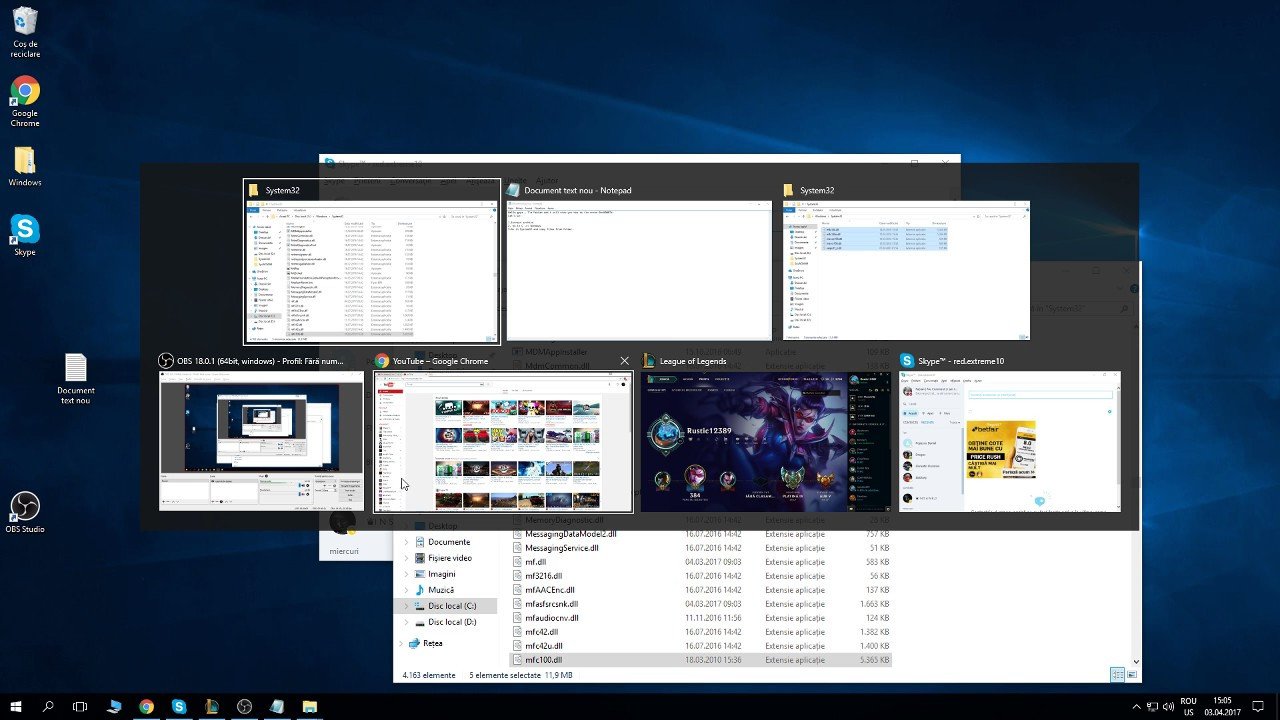Open Skype desktop shortcut

[x=25, y=230]
